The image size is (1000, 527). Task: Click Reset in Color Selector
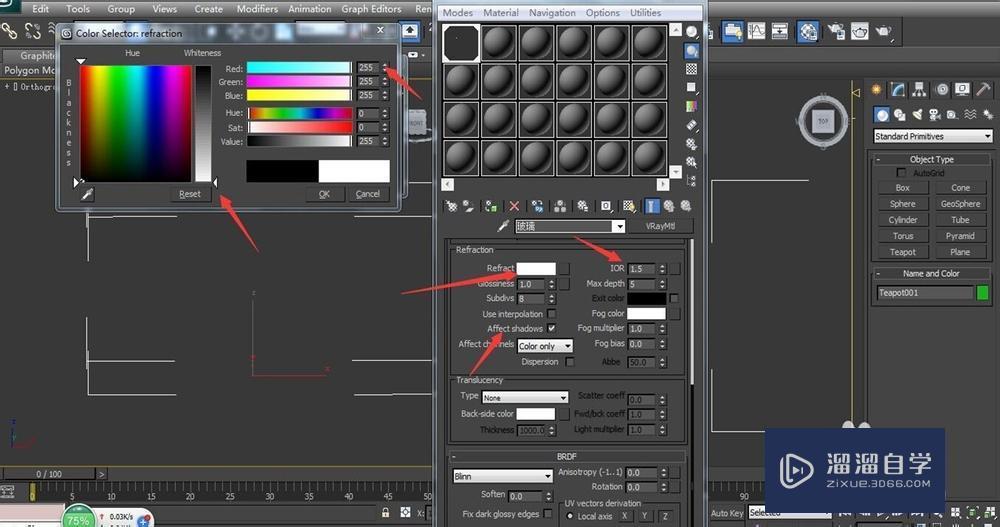(189, 194)
